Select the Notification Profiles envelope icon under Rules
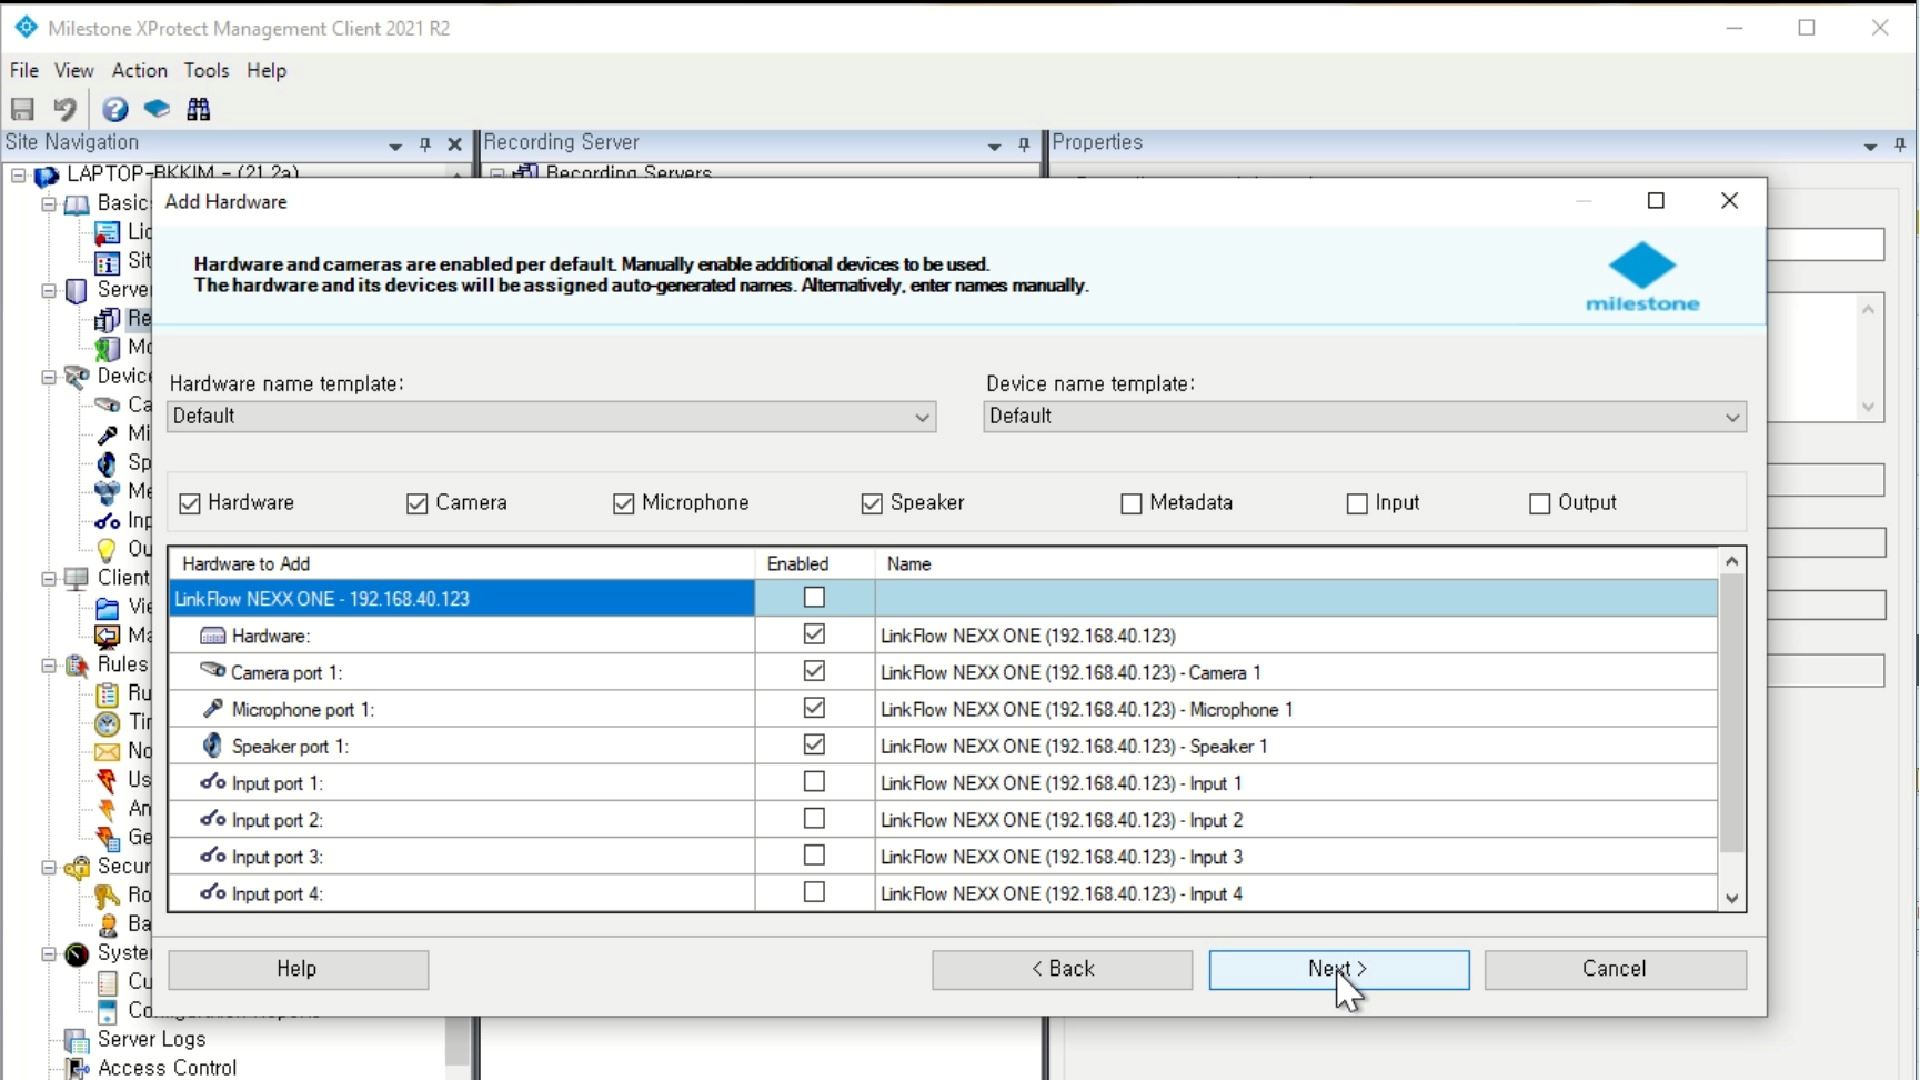1920x1080 pixels. point(107,752)
